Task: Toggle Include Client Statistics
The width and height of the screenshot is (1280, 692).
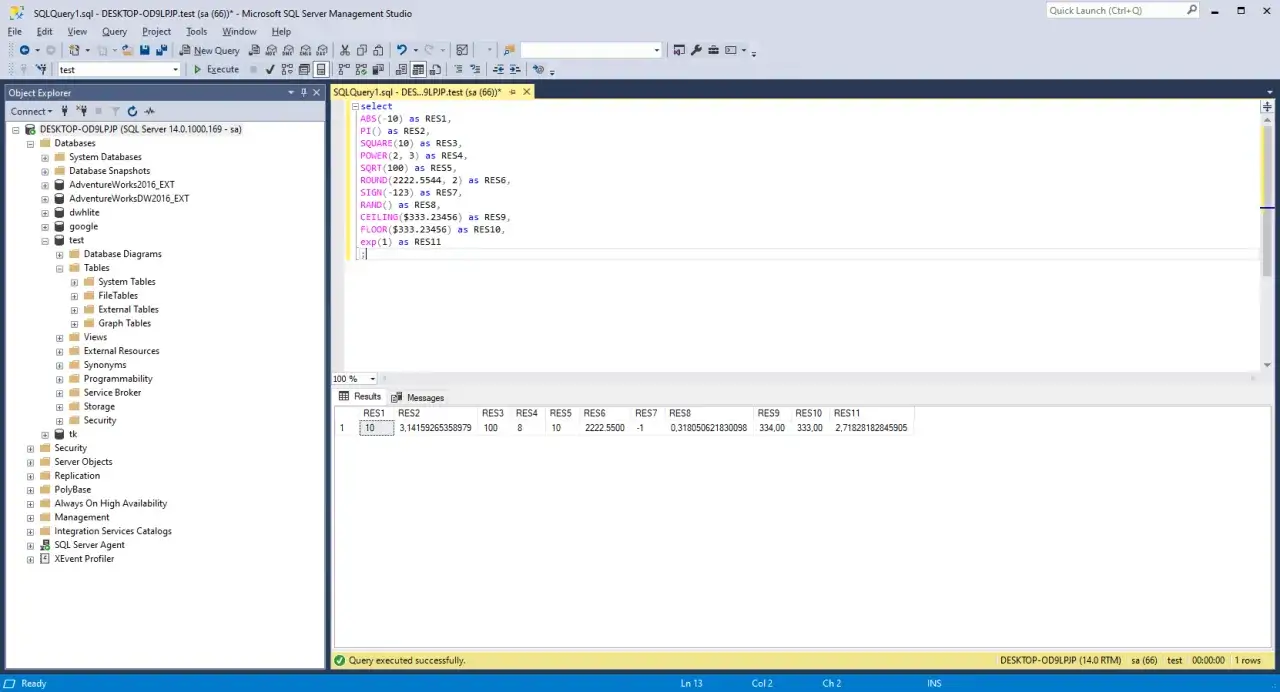Action: [x=378, y=69]
